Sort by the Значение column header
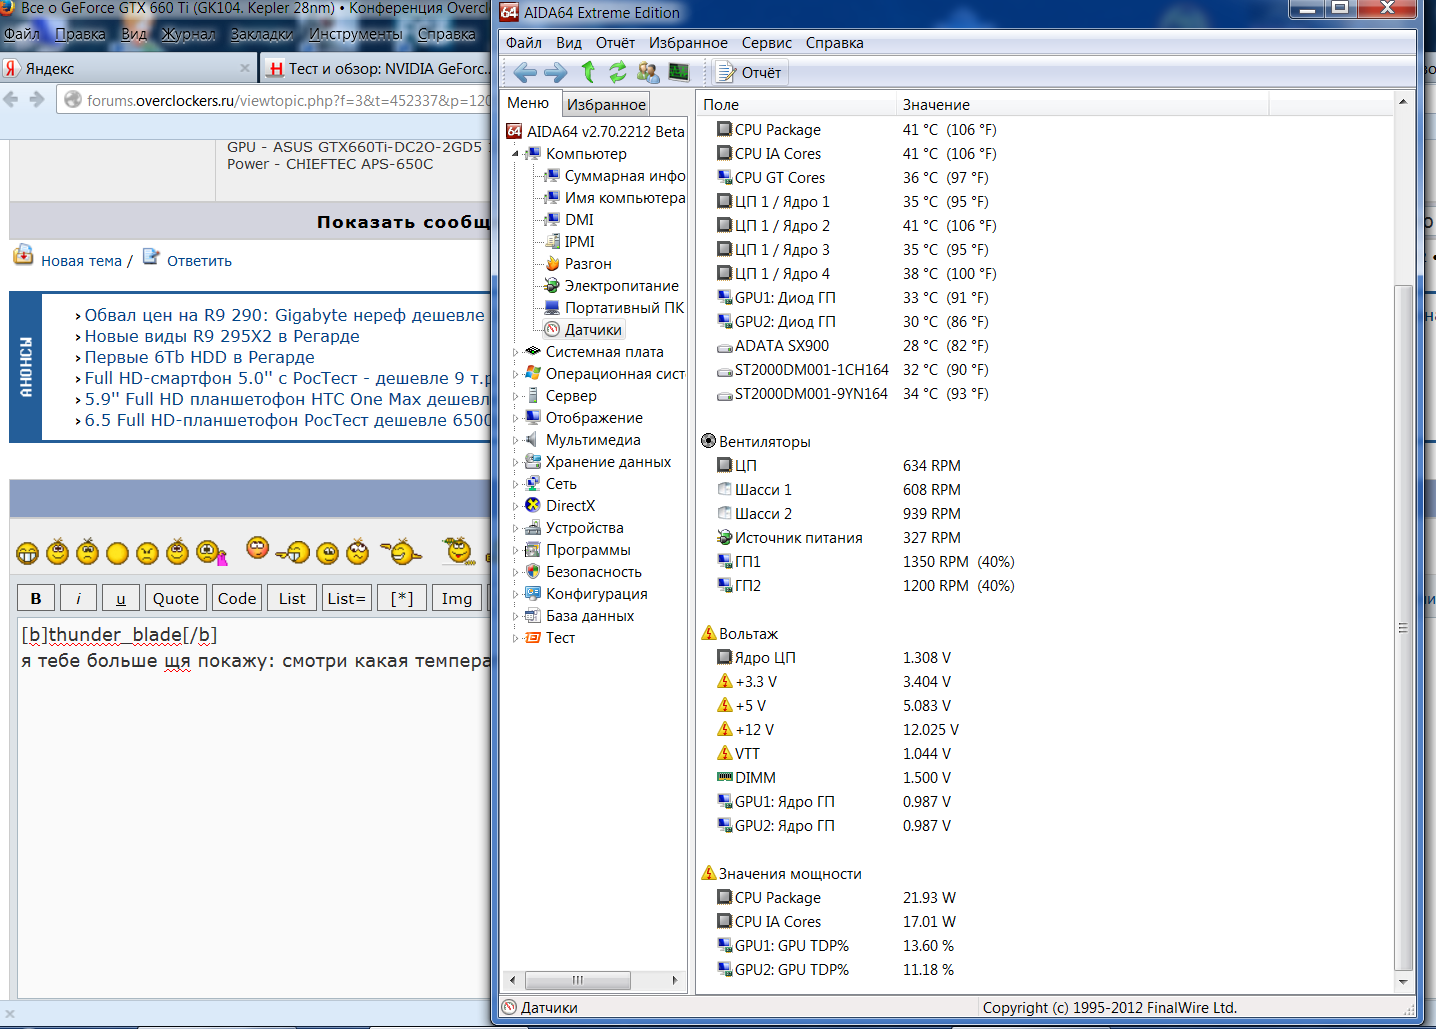This screenshot has width=1436, height=1029. tap(1082, 104)
